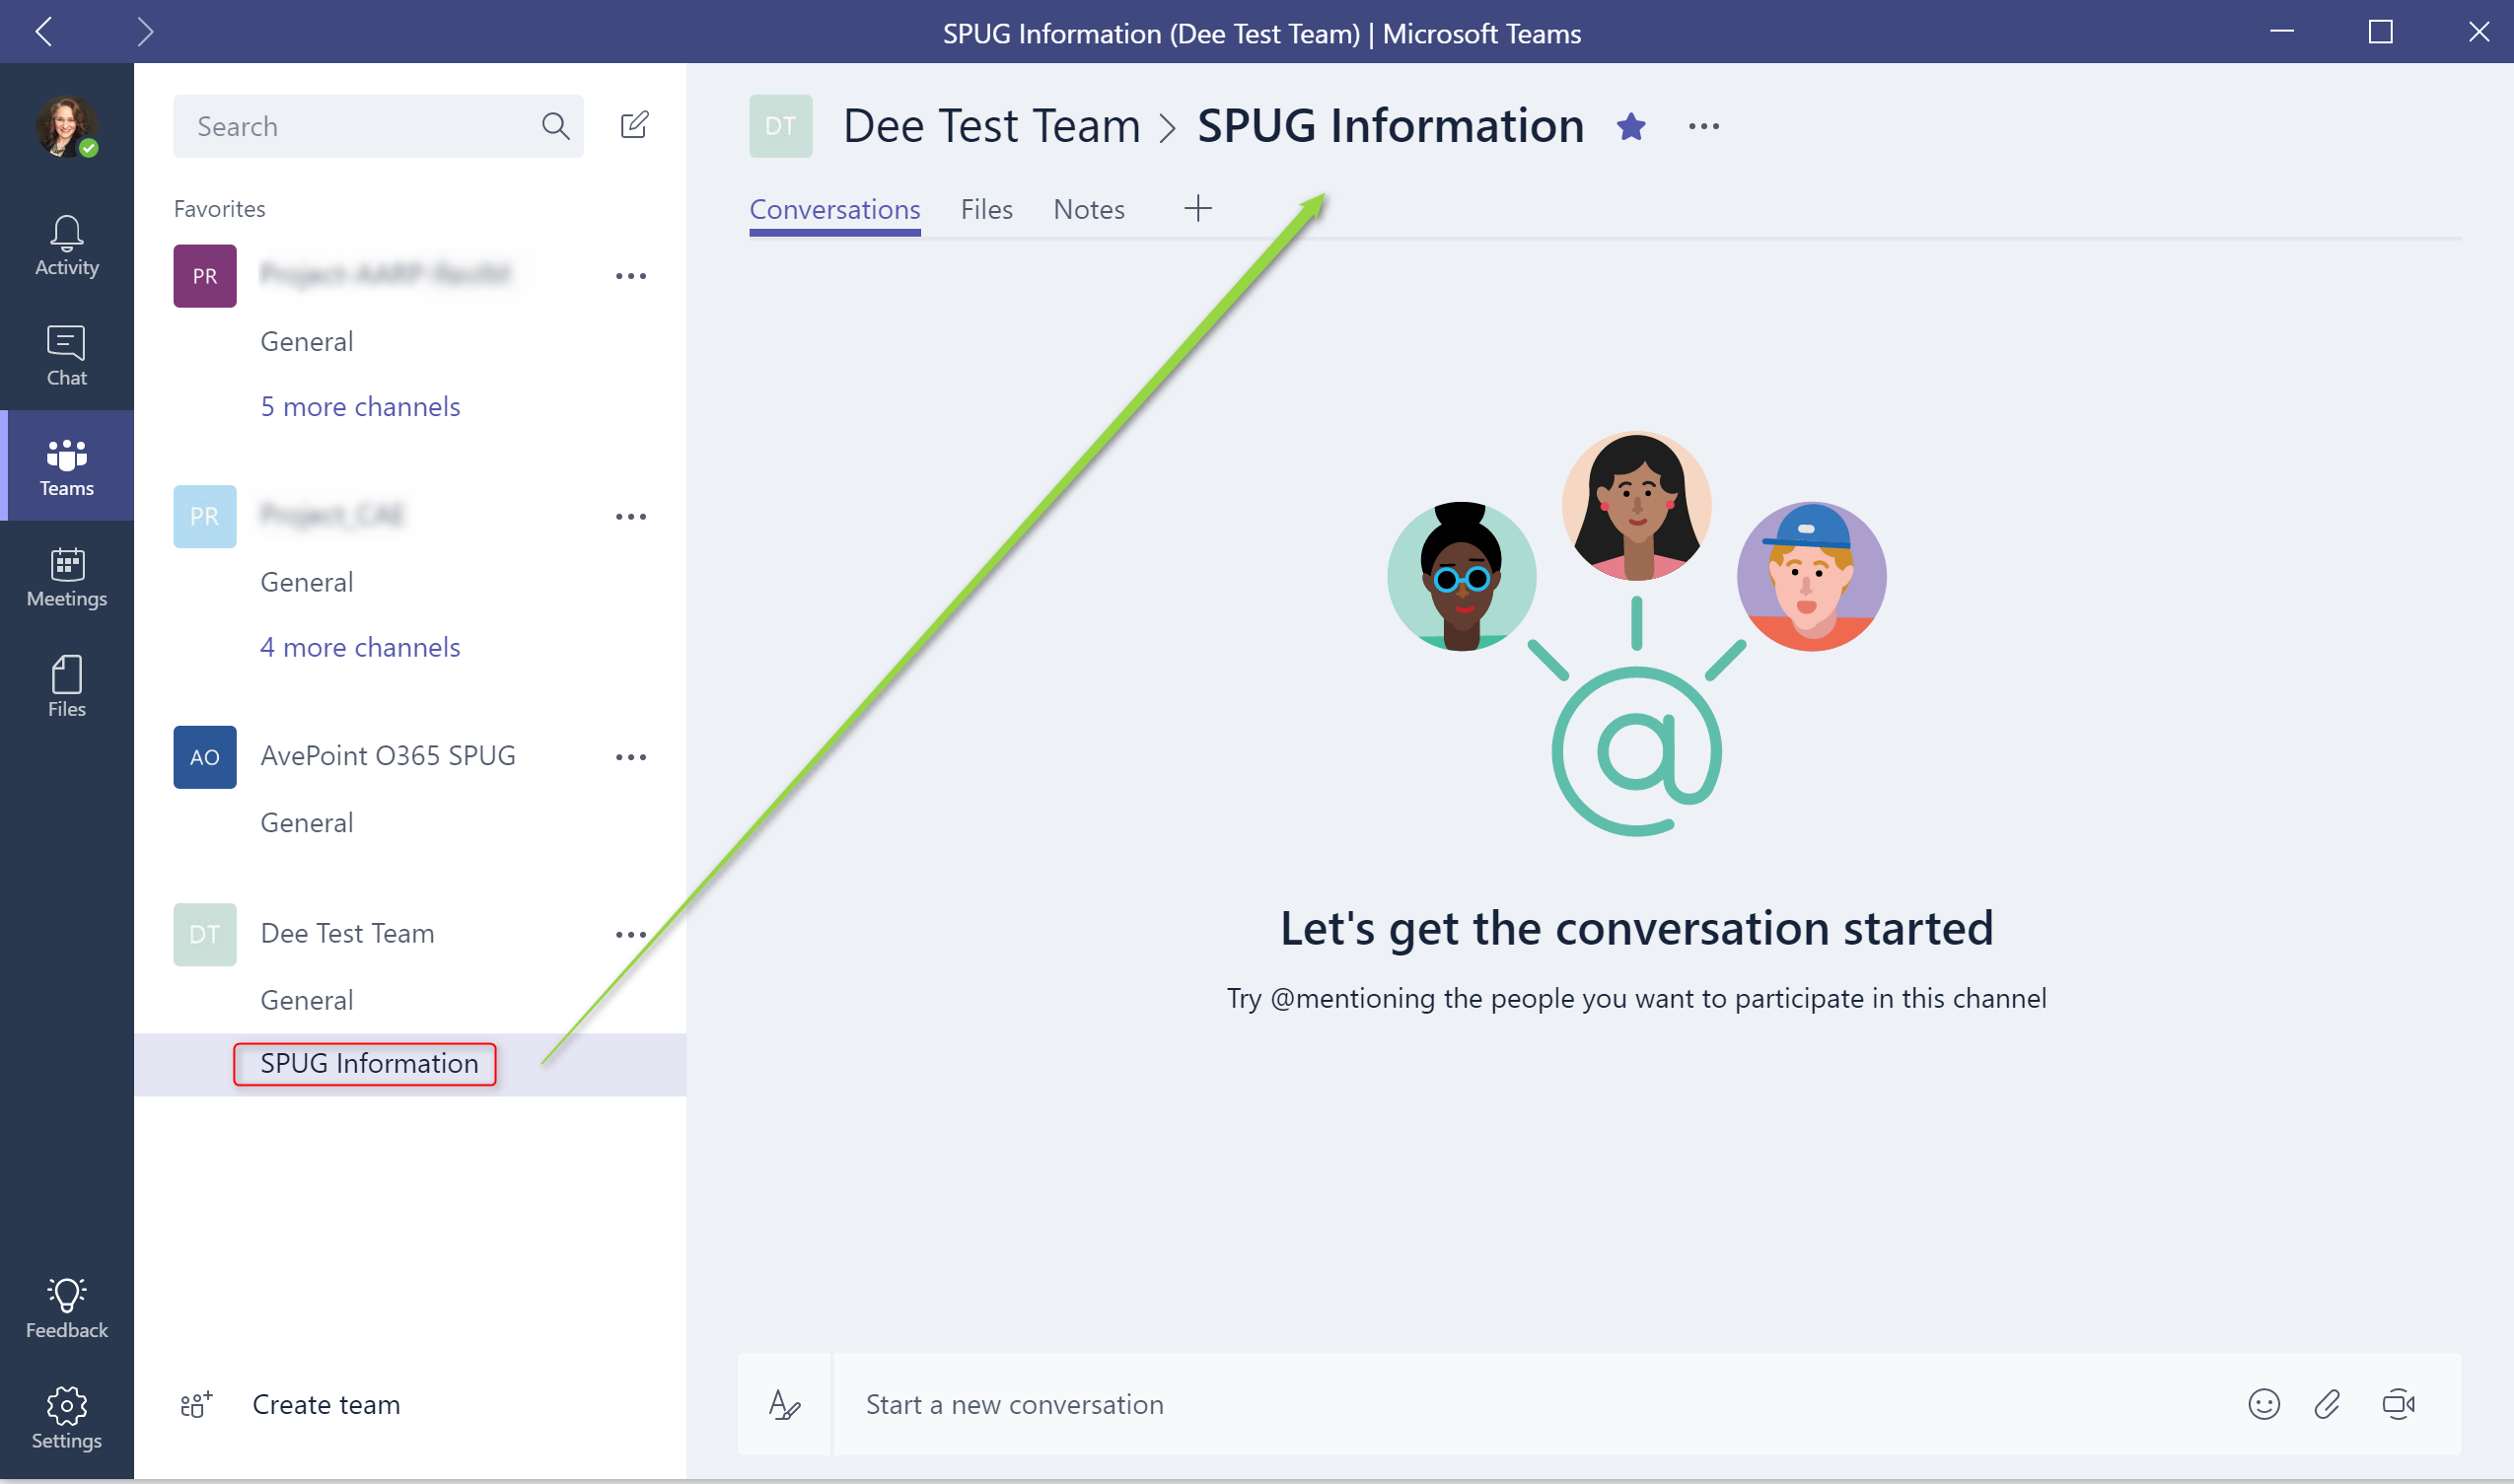Select the Teams section in sidebar

66,466
